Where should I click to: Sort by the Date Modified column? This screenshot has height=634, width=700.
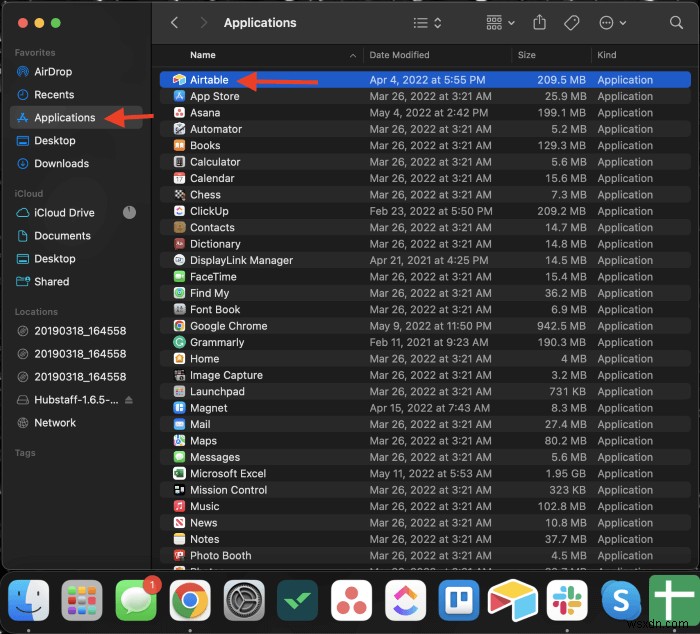pyautogui.click(x=399, y=55)
